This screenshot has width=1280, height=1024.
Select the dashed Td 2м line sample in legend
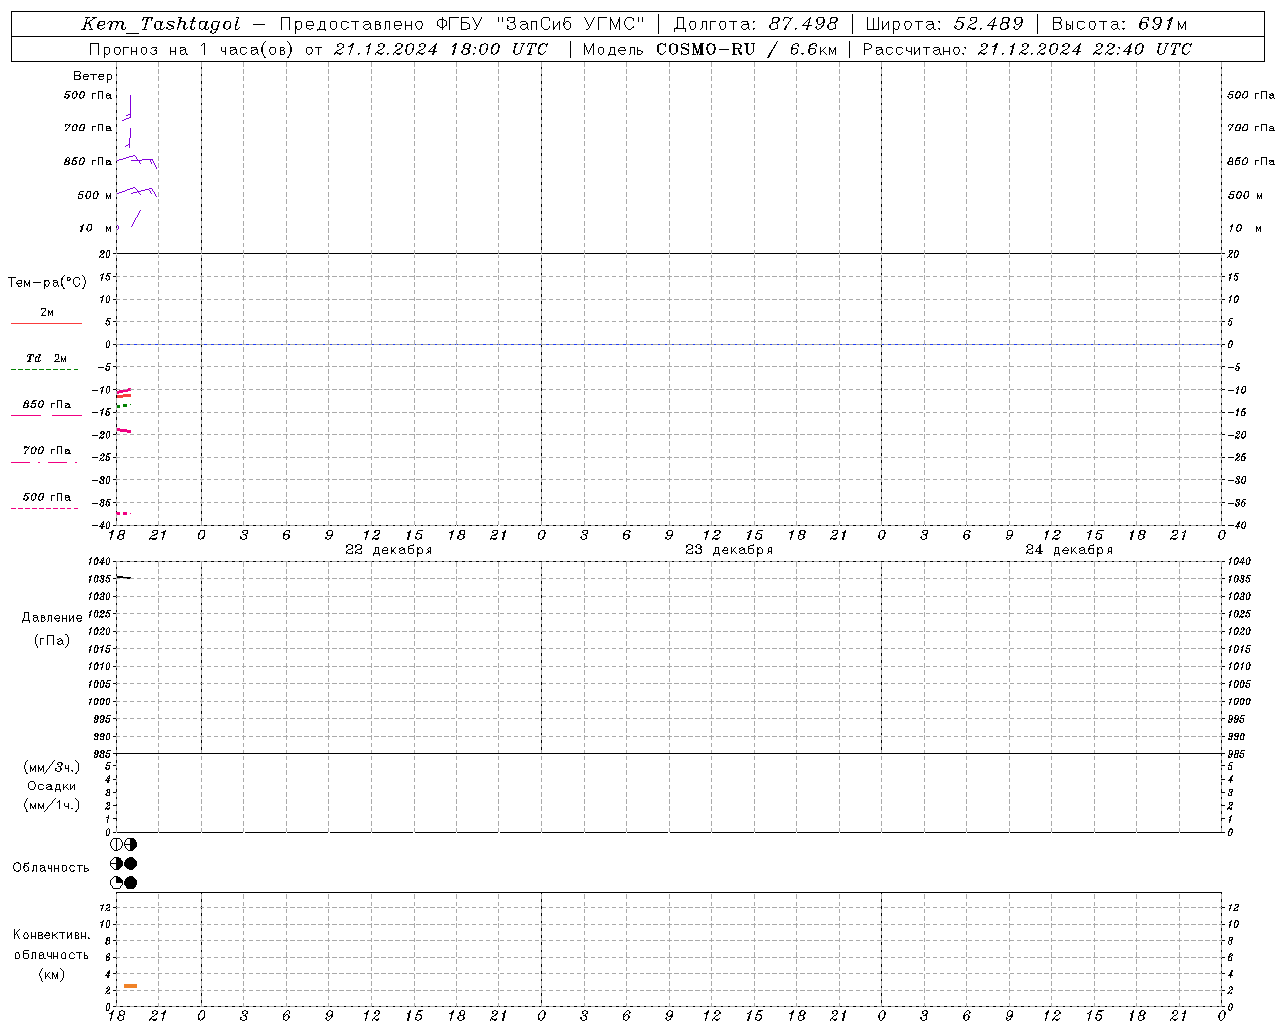coord(45,369)
